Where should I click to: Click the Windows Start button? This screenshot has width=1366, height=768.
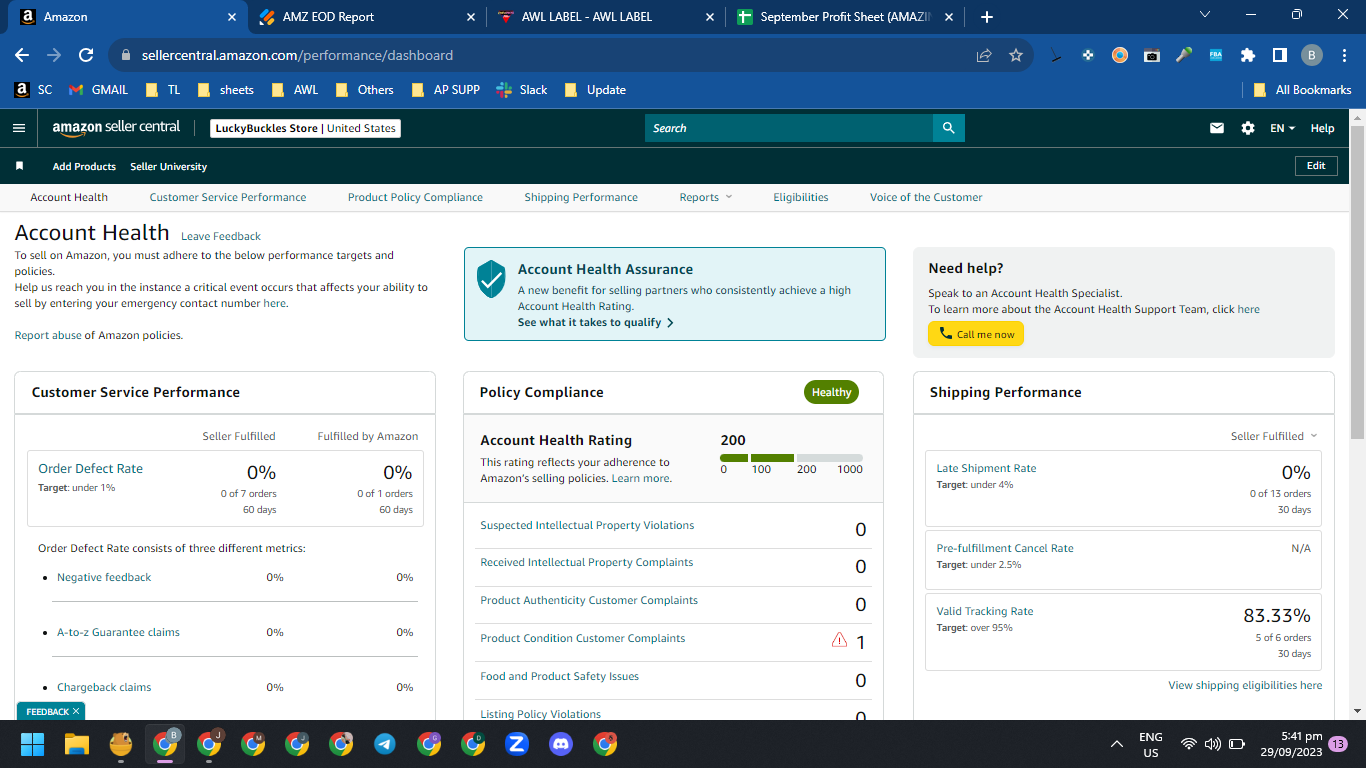[x=33, y=743]
